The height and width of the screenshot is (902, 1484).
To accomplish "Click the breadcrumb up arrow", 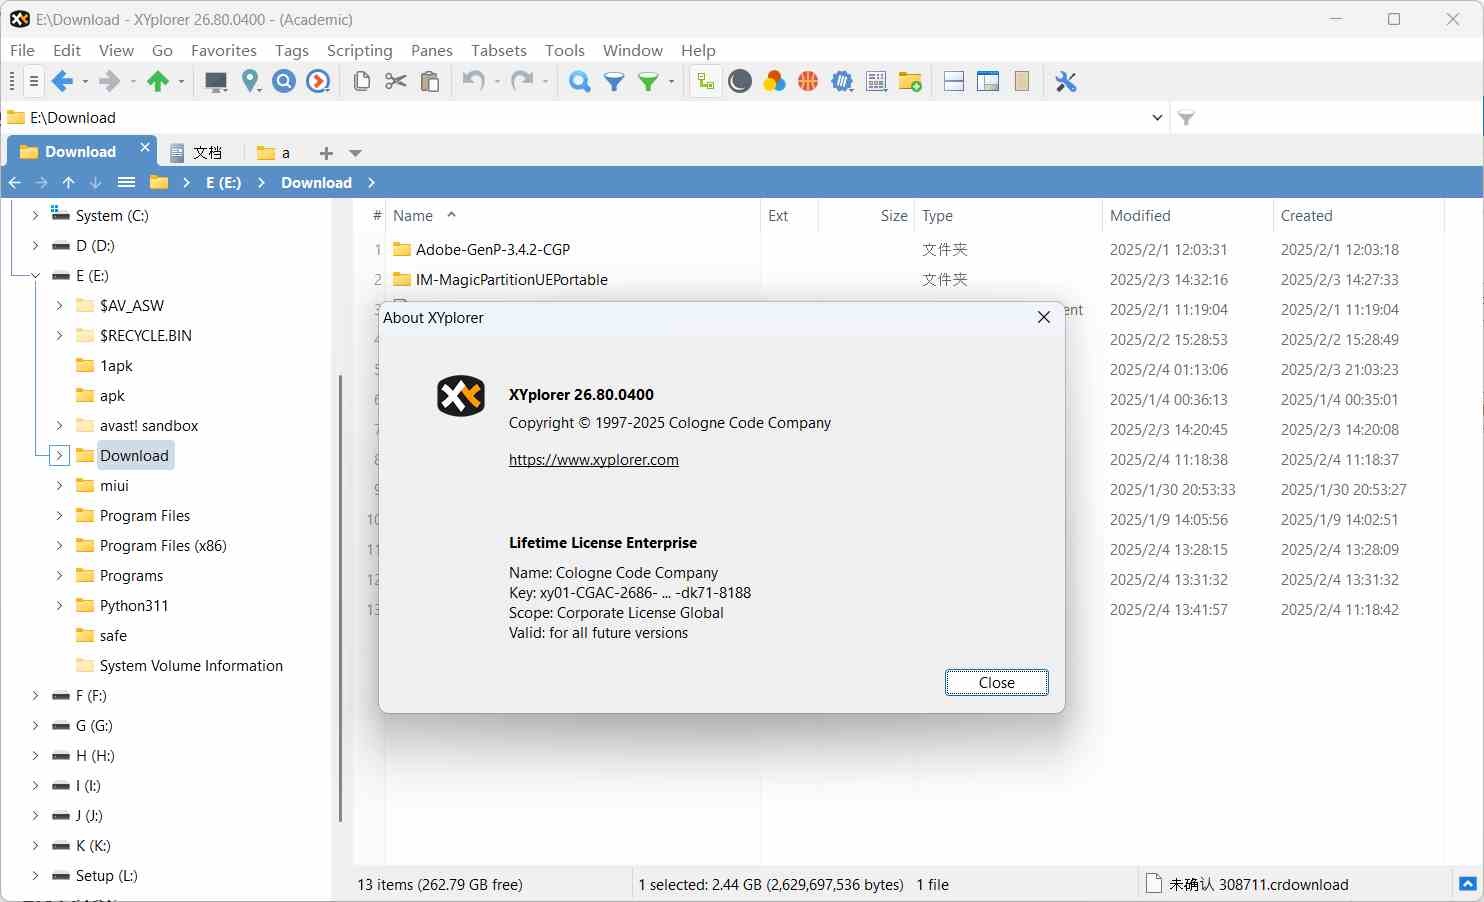I will [68, 182].
